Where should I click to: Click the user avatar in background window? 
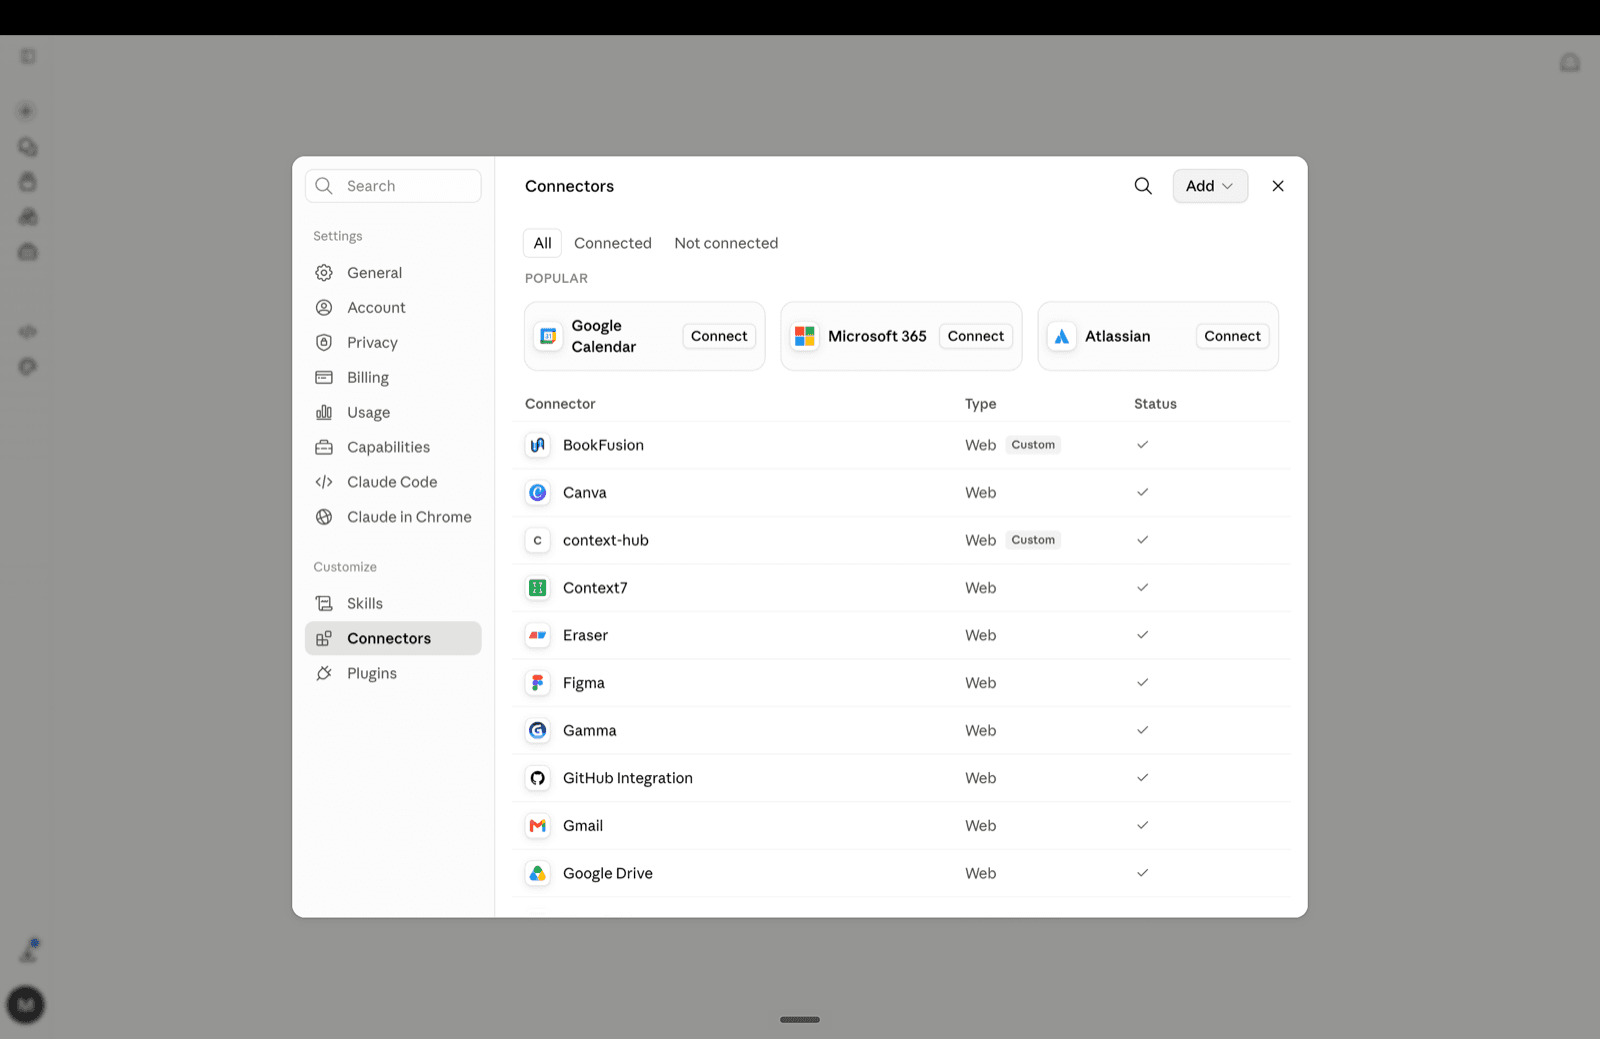(26, 1004)
